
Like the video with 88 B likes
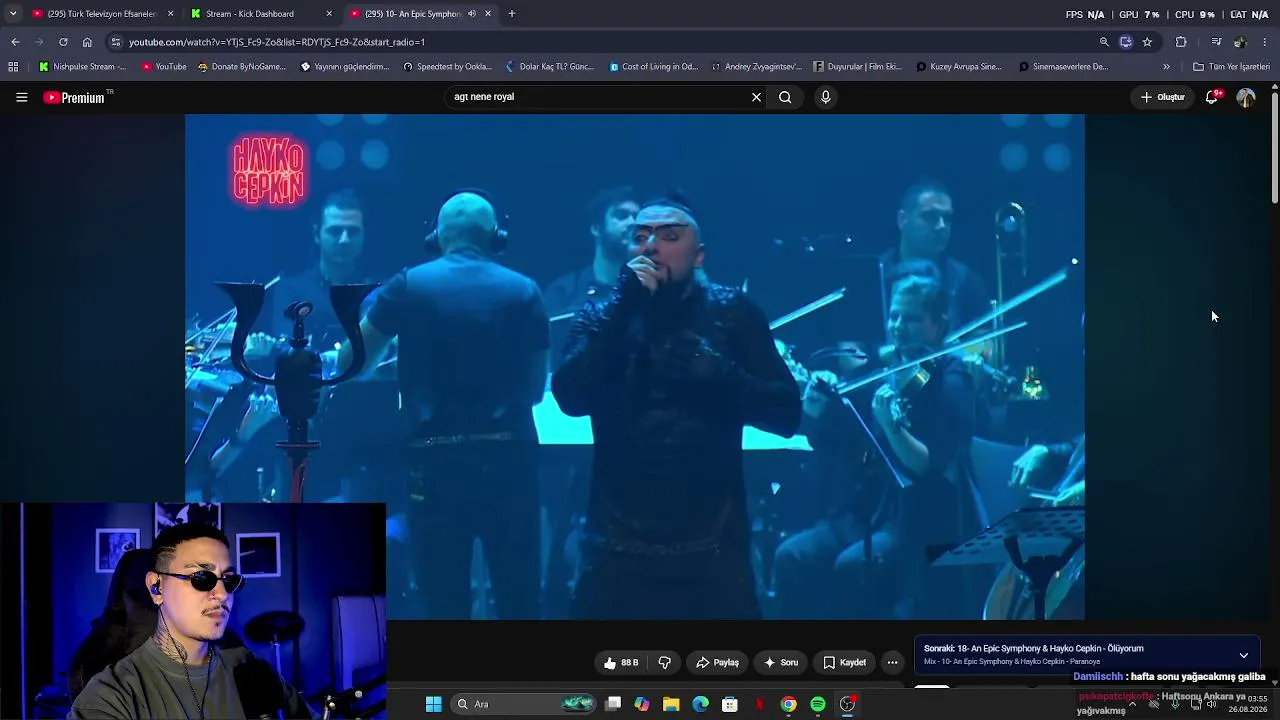click(x=621, y=662)
